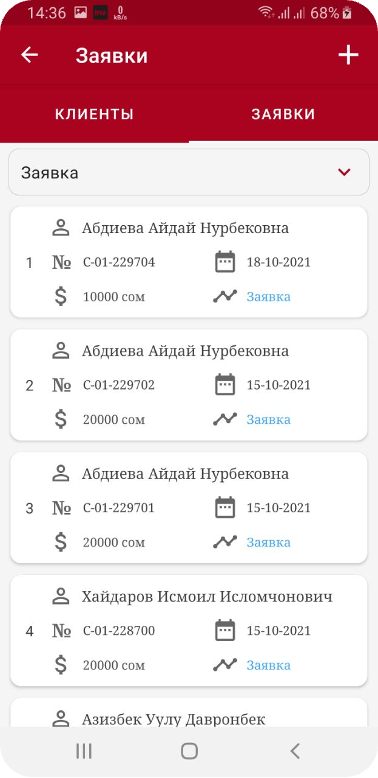Add a new application with plus icon
The height and width of the screenshot is (778, 378).
click(x=348, y=55)
